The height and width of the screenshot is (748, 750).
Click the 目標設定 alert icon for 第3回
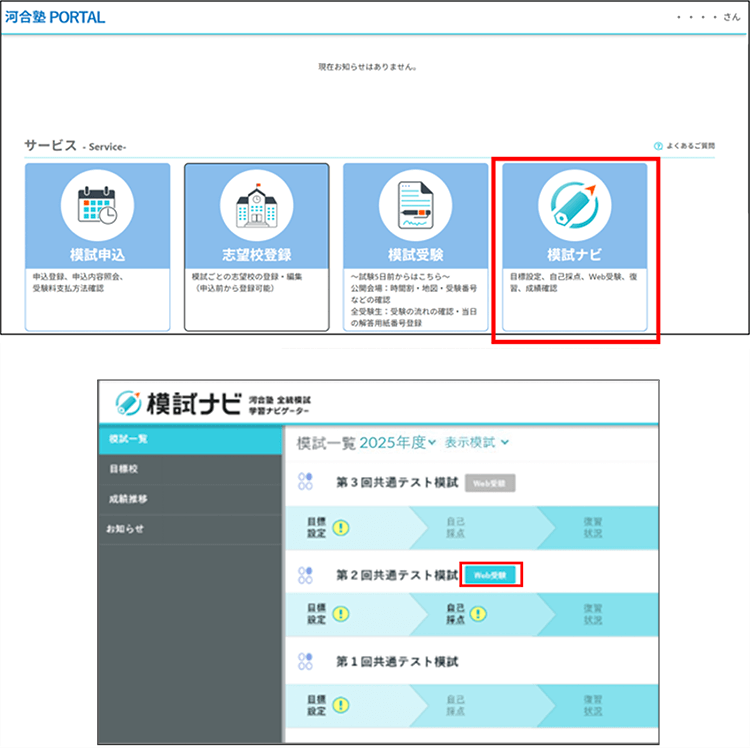[341, 528]
